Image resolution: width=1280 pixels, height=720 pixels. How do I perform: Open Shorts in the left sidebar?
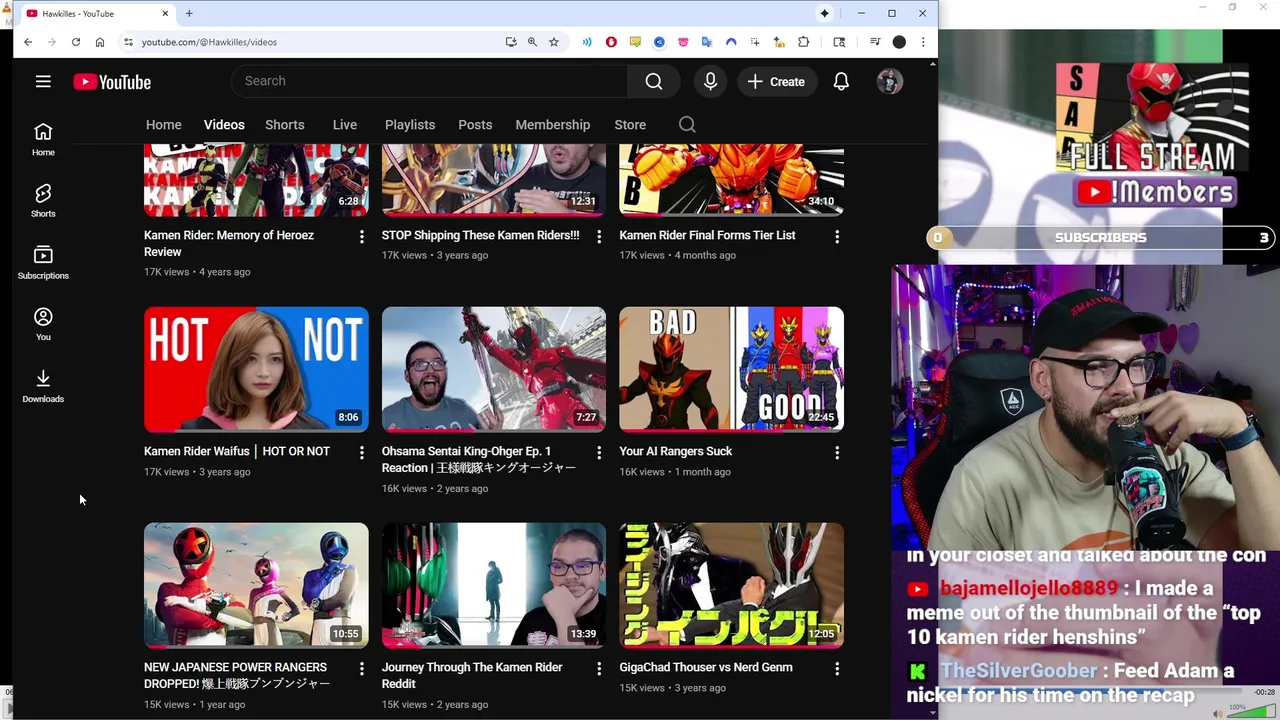[x=43, y=200]
